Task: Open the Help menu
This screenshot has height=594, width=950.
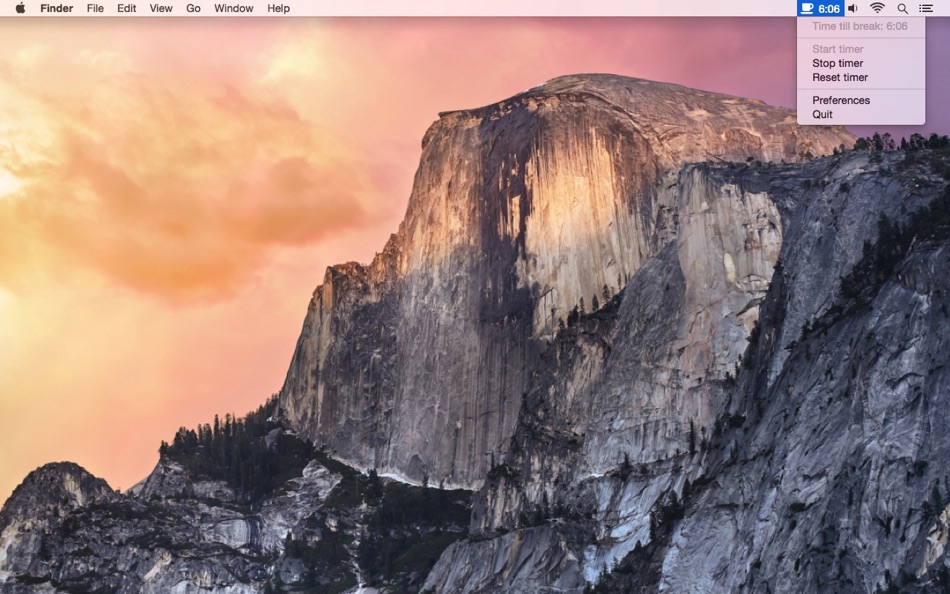Action: pos(278,8)
